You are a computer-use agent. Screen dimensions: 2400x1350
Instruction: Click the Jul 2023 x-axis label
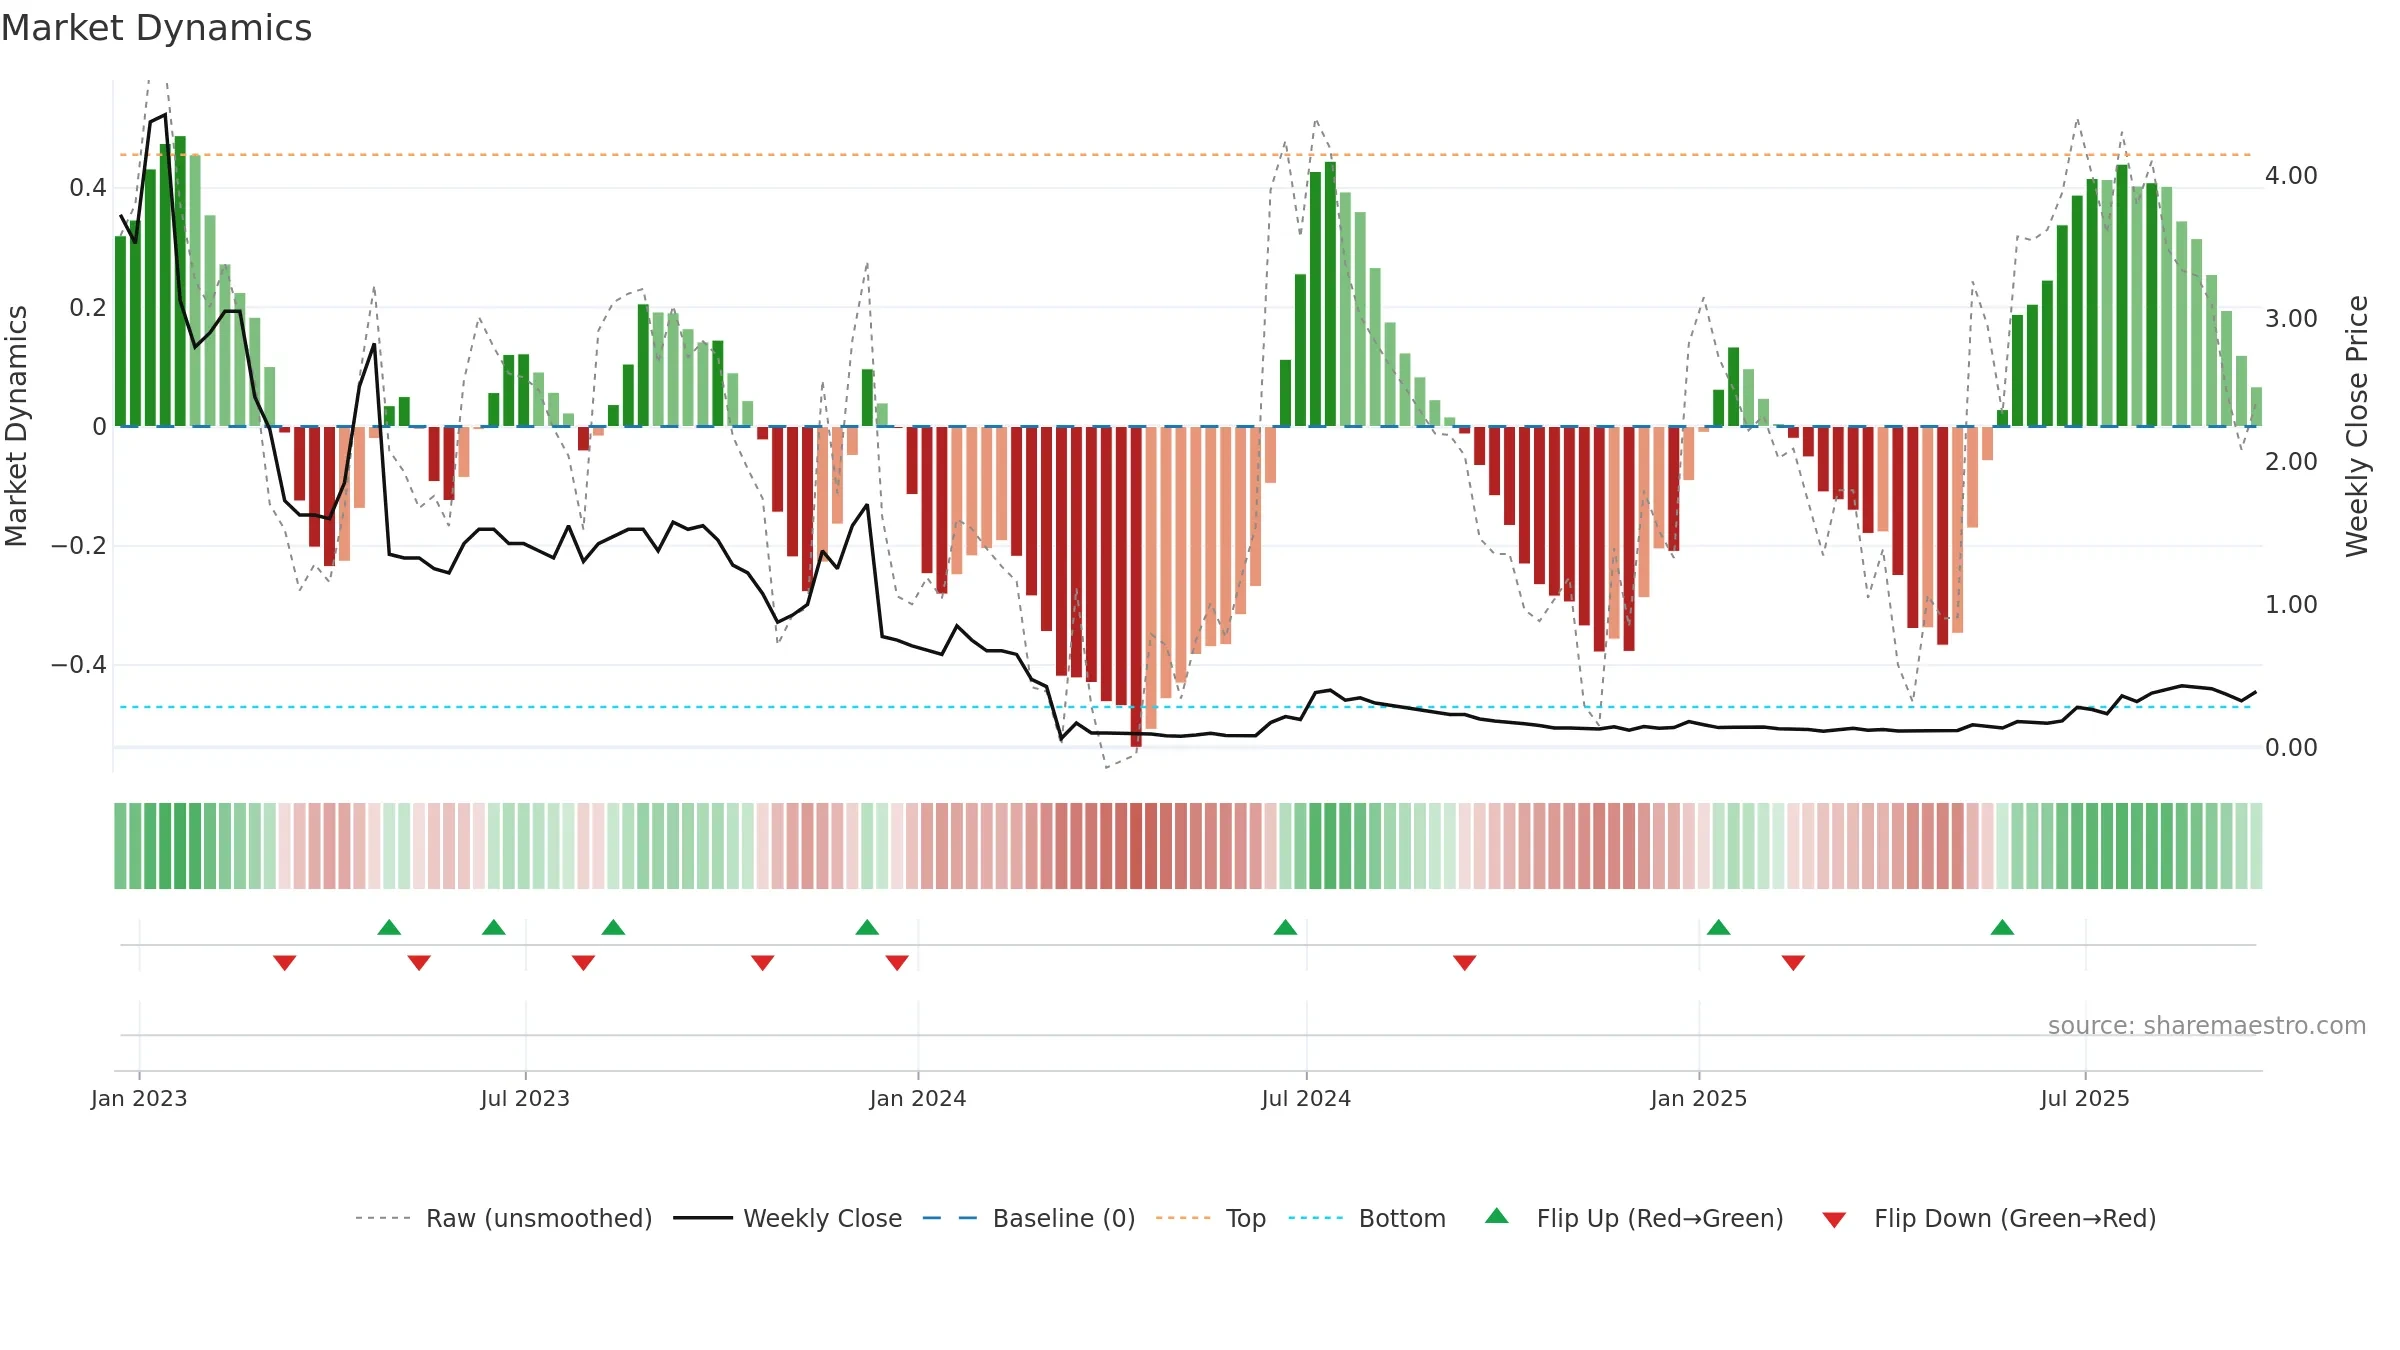tap(525, 1098)
